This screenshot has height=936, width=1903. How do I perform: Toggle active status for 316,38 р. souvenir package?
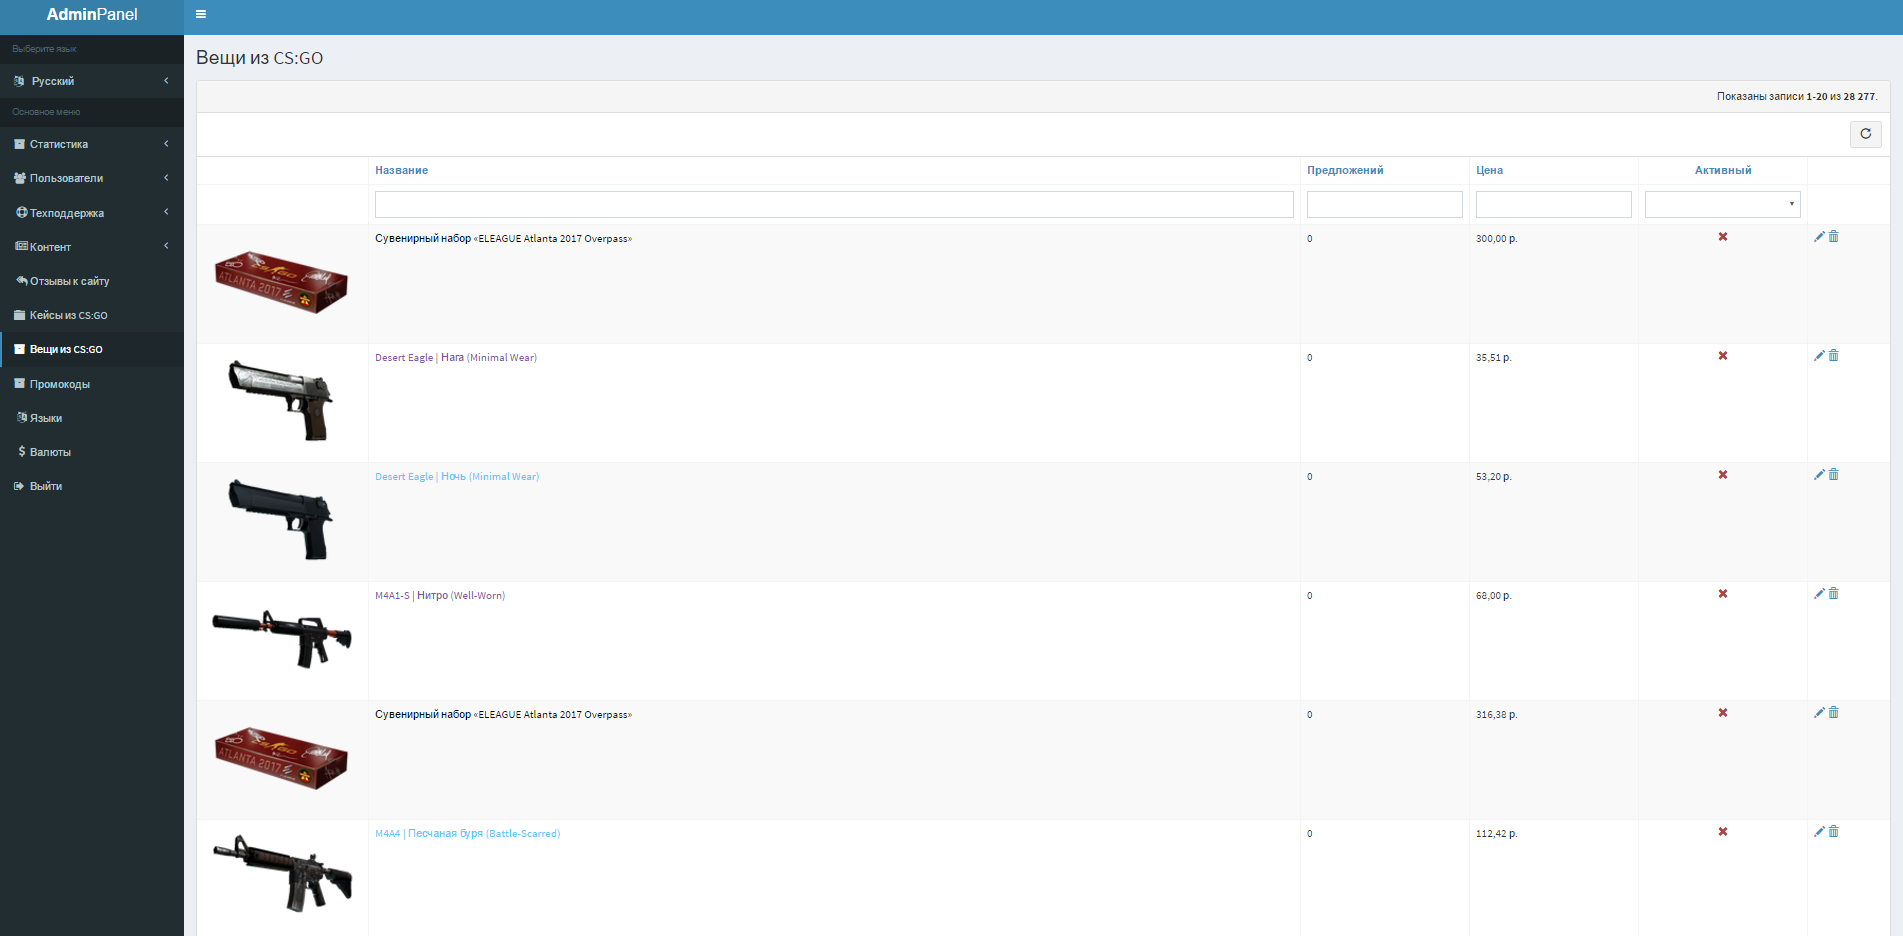(1723, 713)
